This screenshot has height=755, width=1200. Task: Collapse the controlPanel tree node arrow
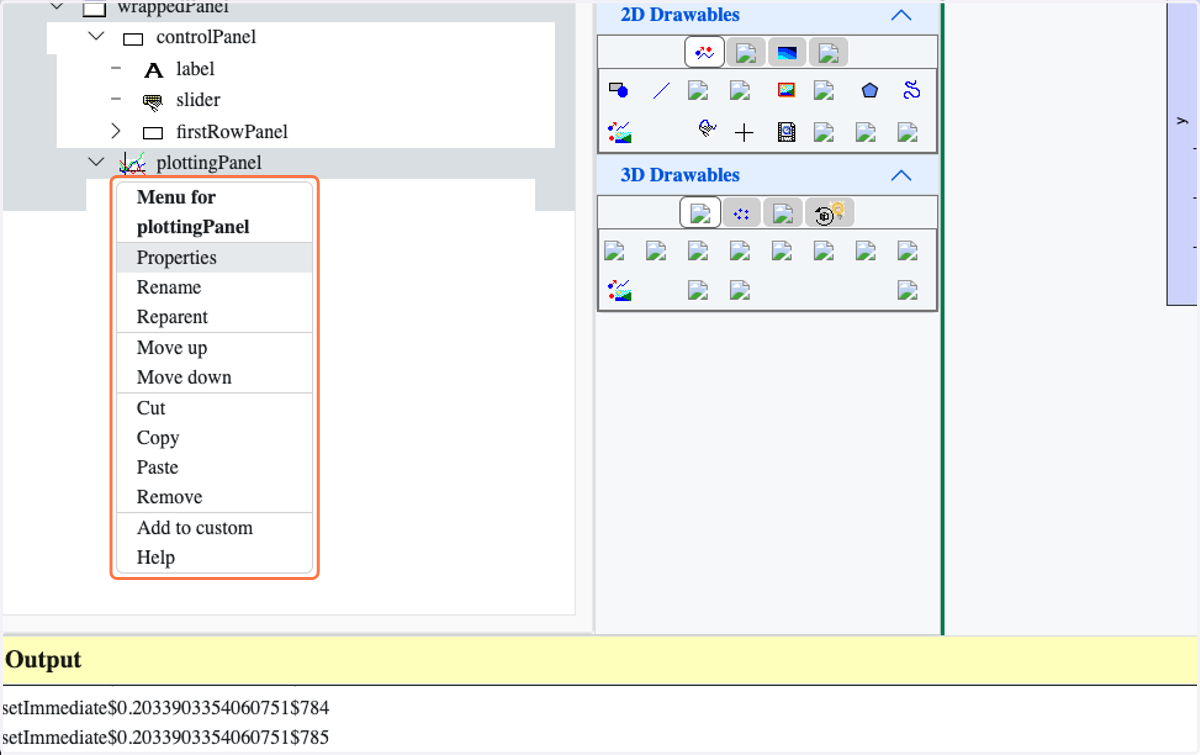[96, 37]
